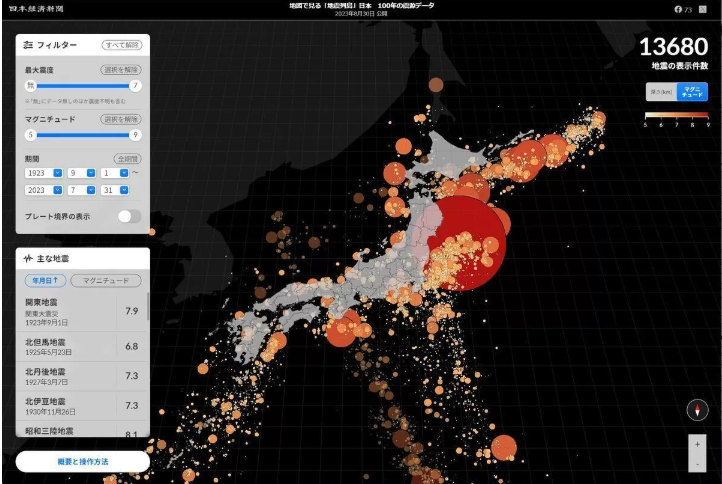Reset map orientation with the compass
722x484 pixels.
[697, 410]
